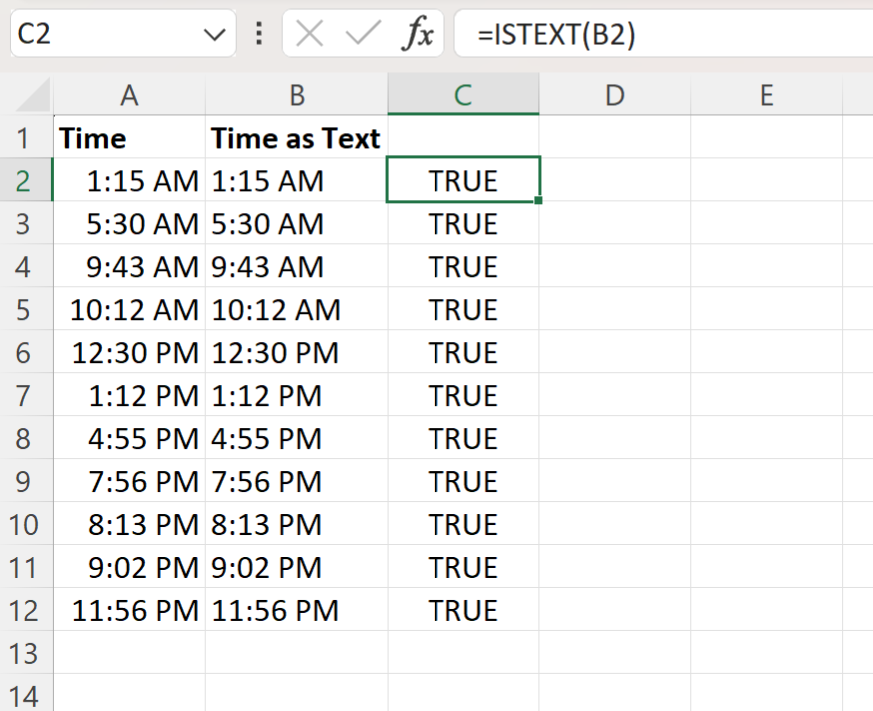Select column header E
Screen dimensions: 873x711
point(766,95)
